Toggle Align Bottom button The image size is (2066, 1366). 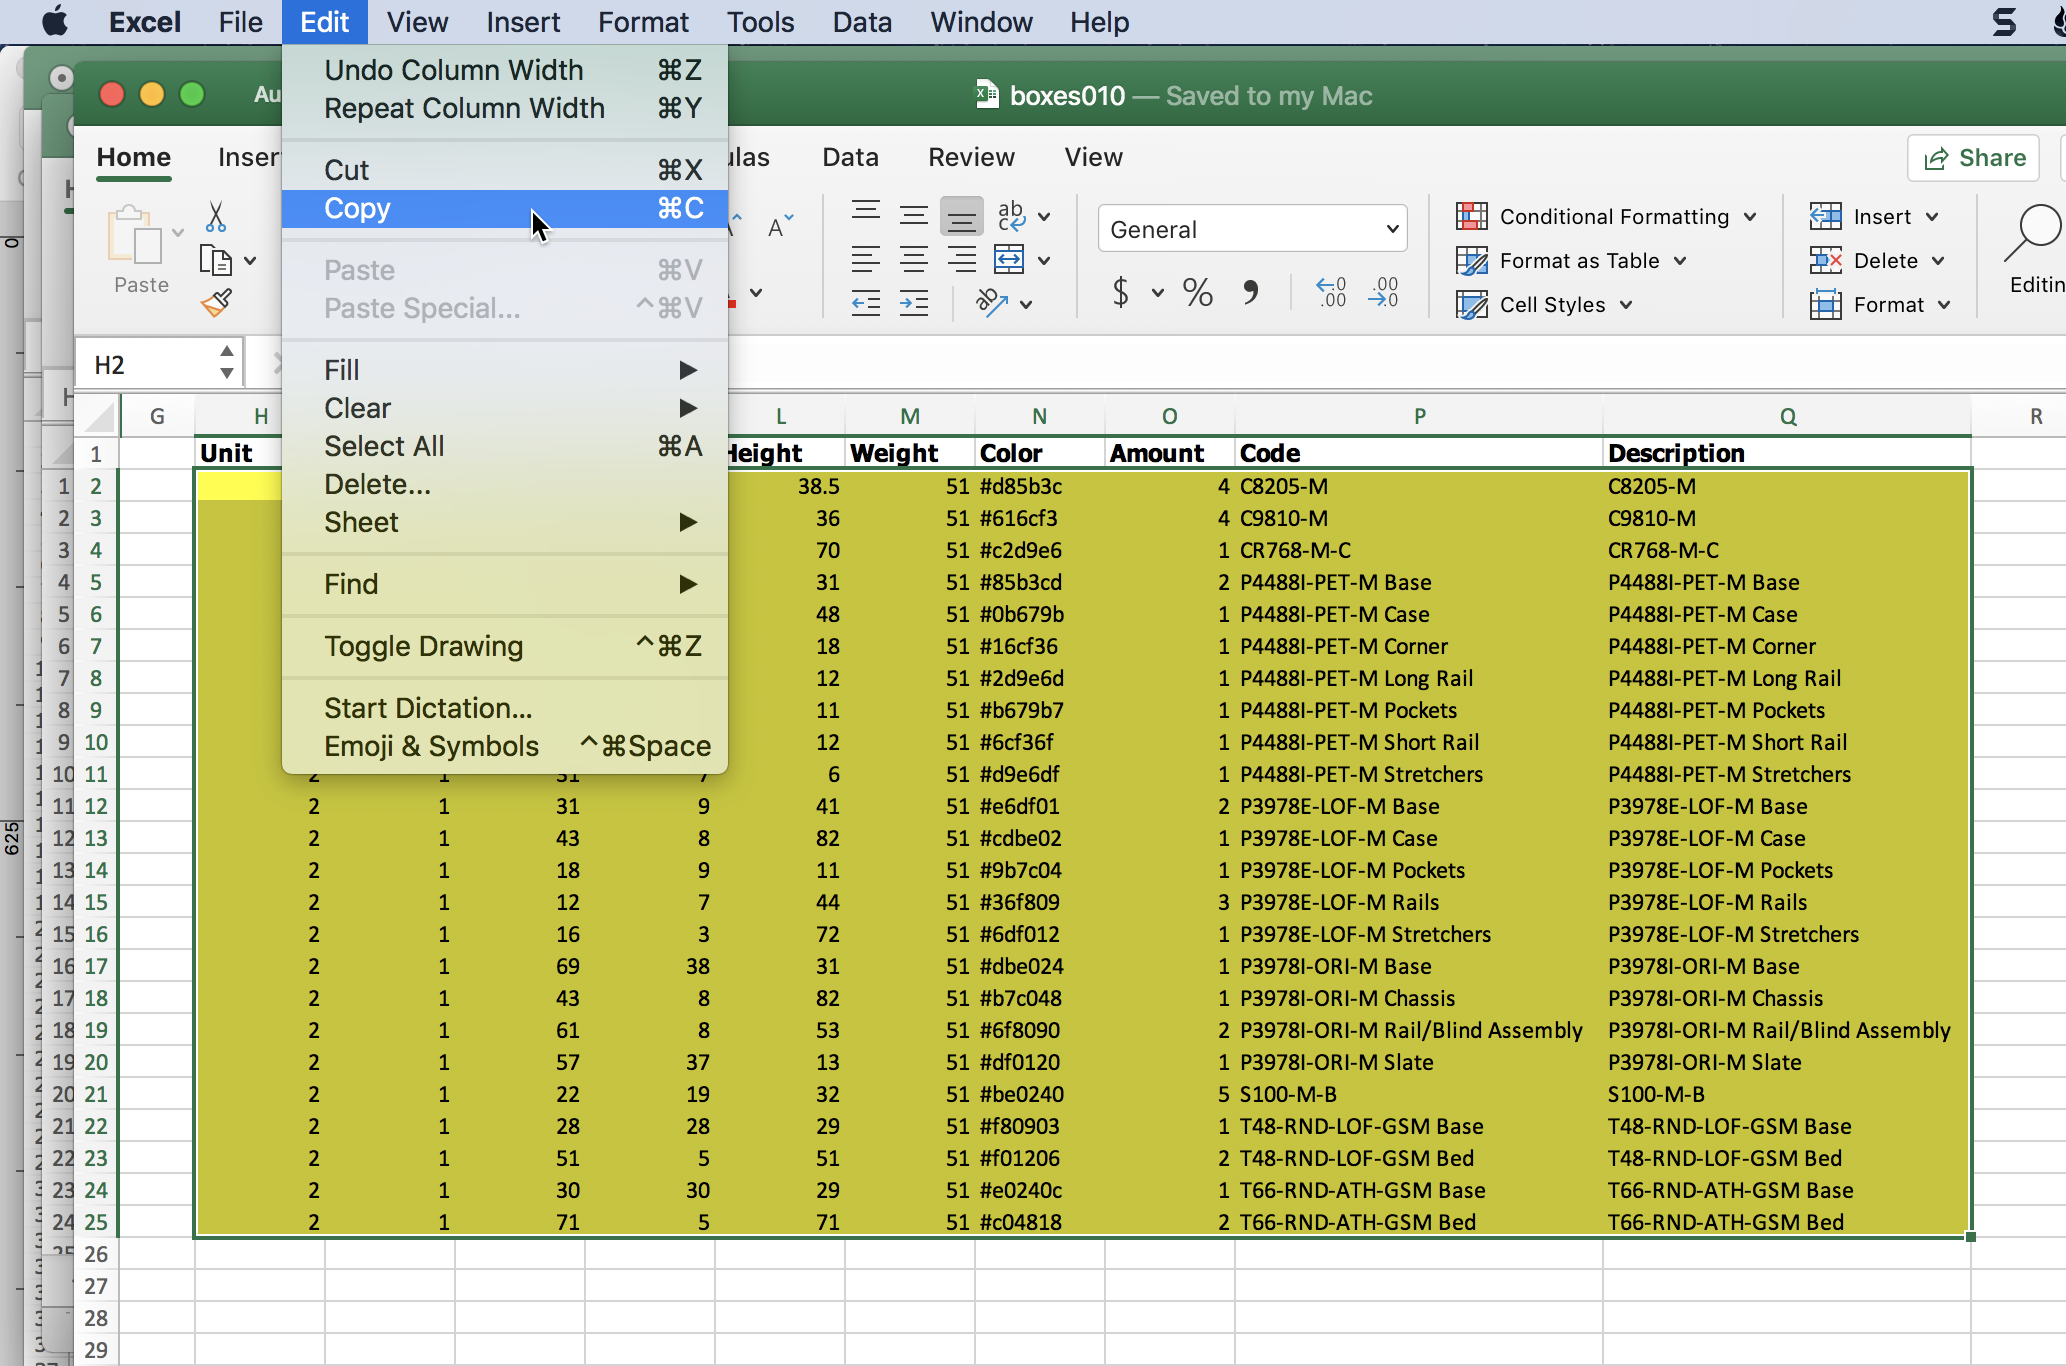tap(961, 217)
